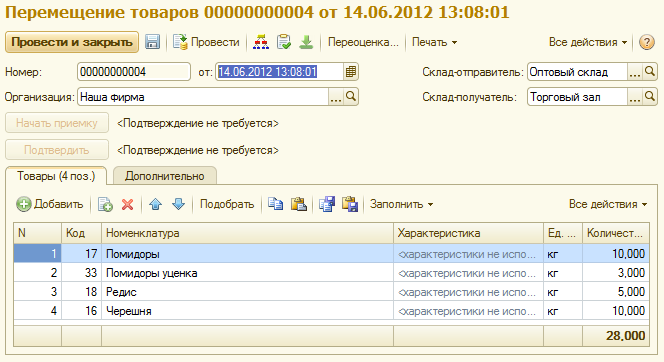Screen dimensions: 664x362
Task: Click Подобрать goods button
Action: pos(227,204)
